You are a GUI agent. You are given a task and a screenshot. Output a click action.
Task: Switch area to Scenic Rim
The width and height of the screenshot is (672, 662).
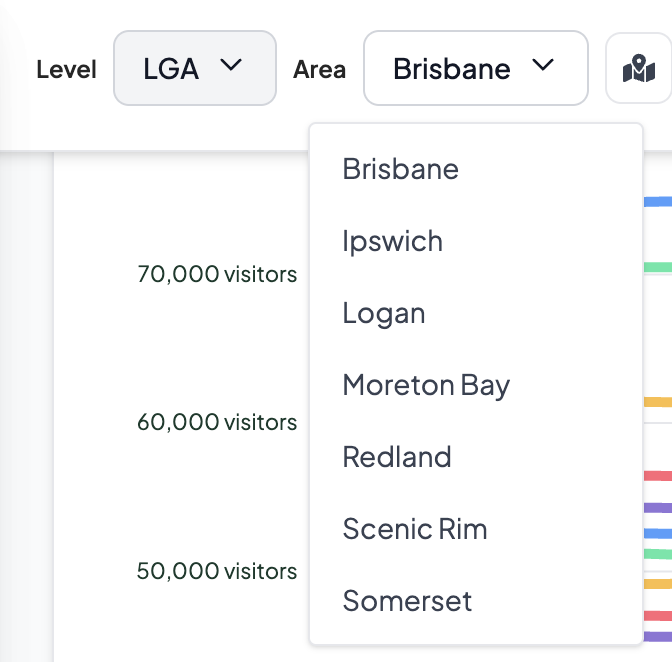click(415, 529)
